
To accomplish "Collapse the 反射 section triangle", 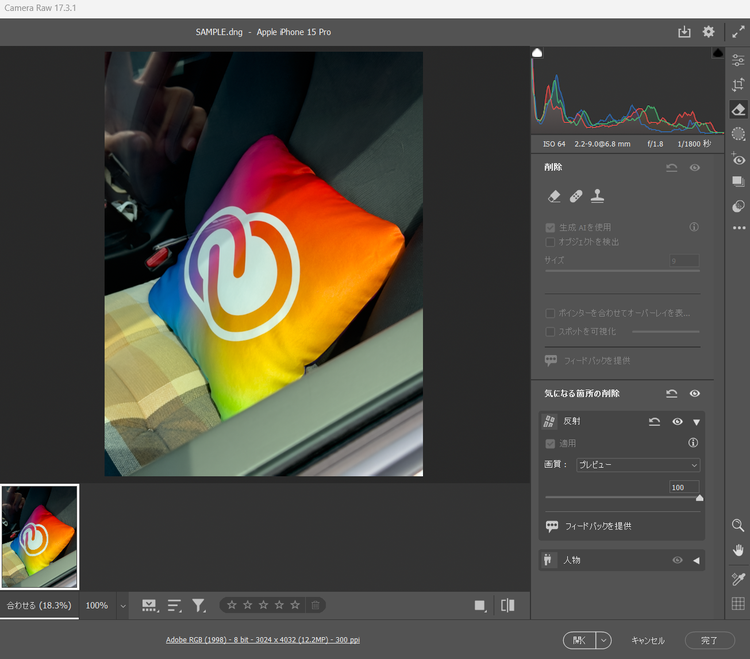I will click(x=696, y=422).
